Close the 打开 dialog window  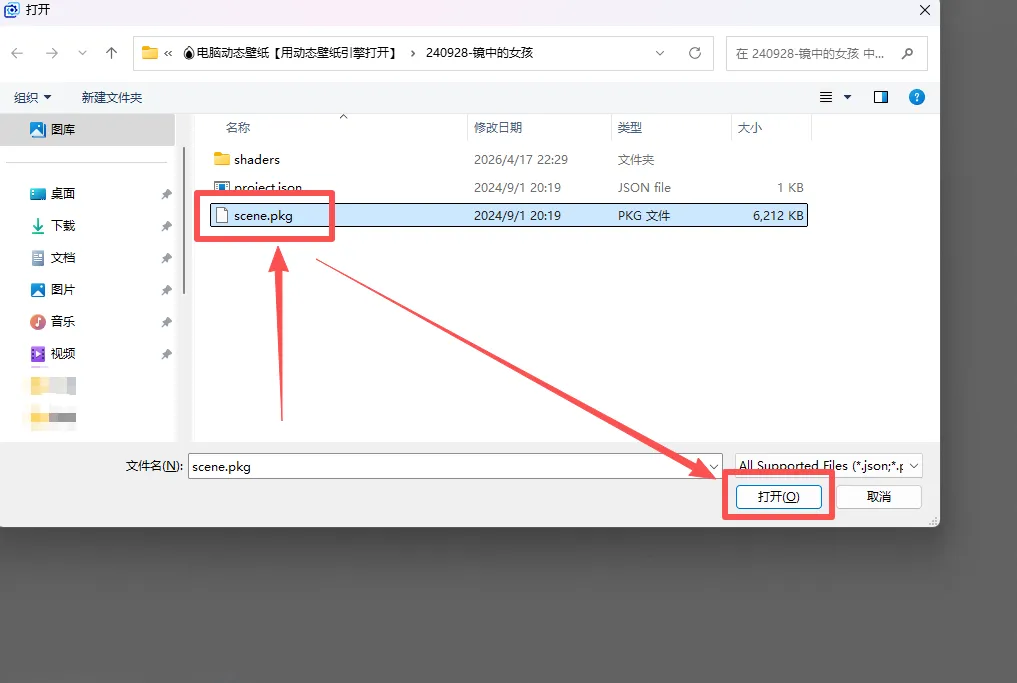925,10
